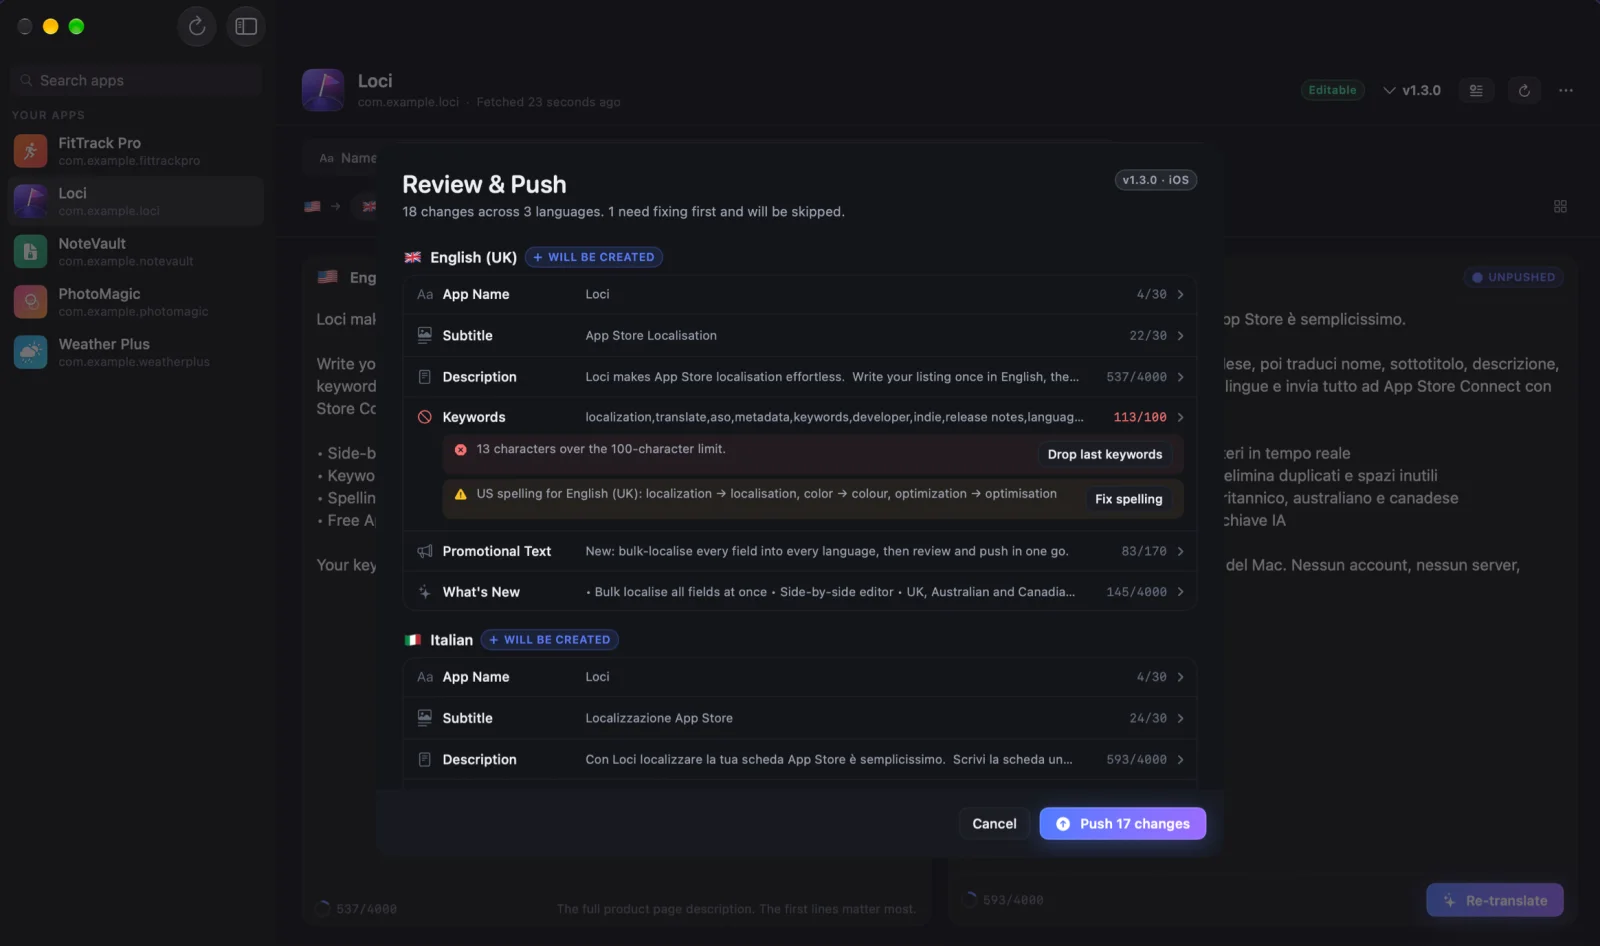1600x946 pixels.
Task: Open the Weather Plus app icon
Action: tap(30, 352)
